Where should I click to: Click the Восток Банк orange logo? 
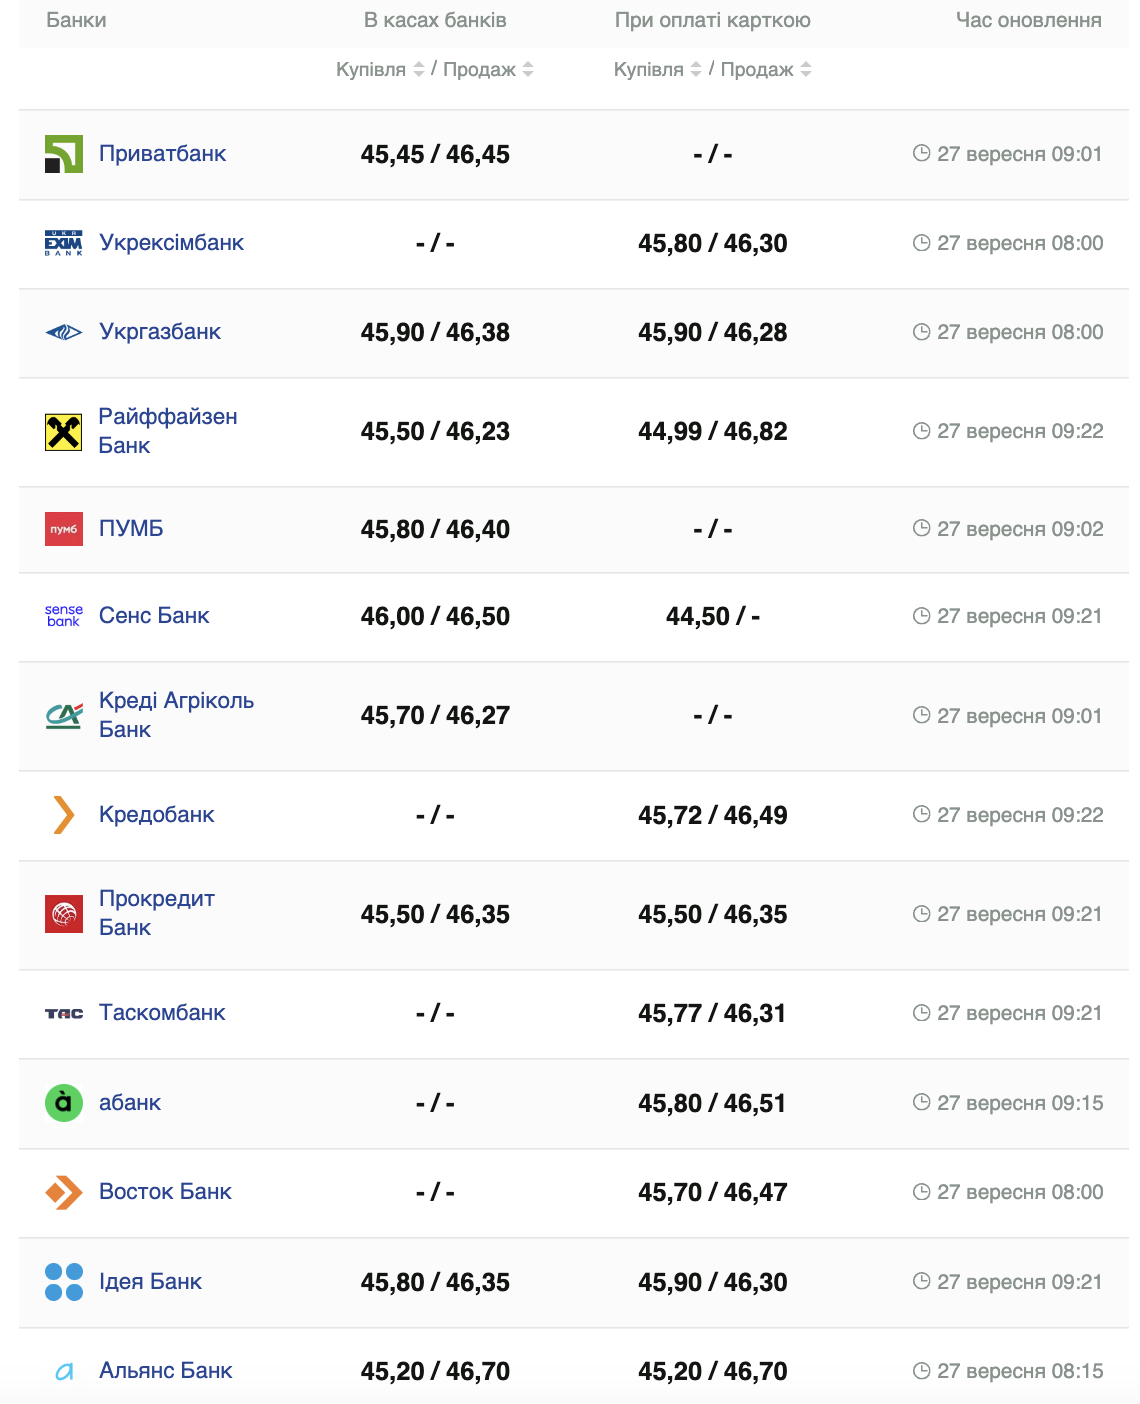click(64, 1192)
